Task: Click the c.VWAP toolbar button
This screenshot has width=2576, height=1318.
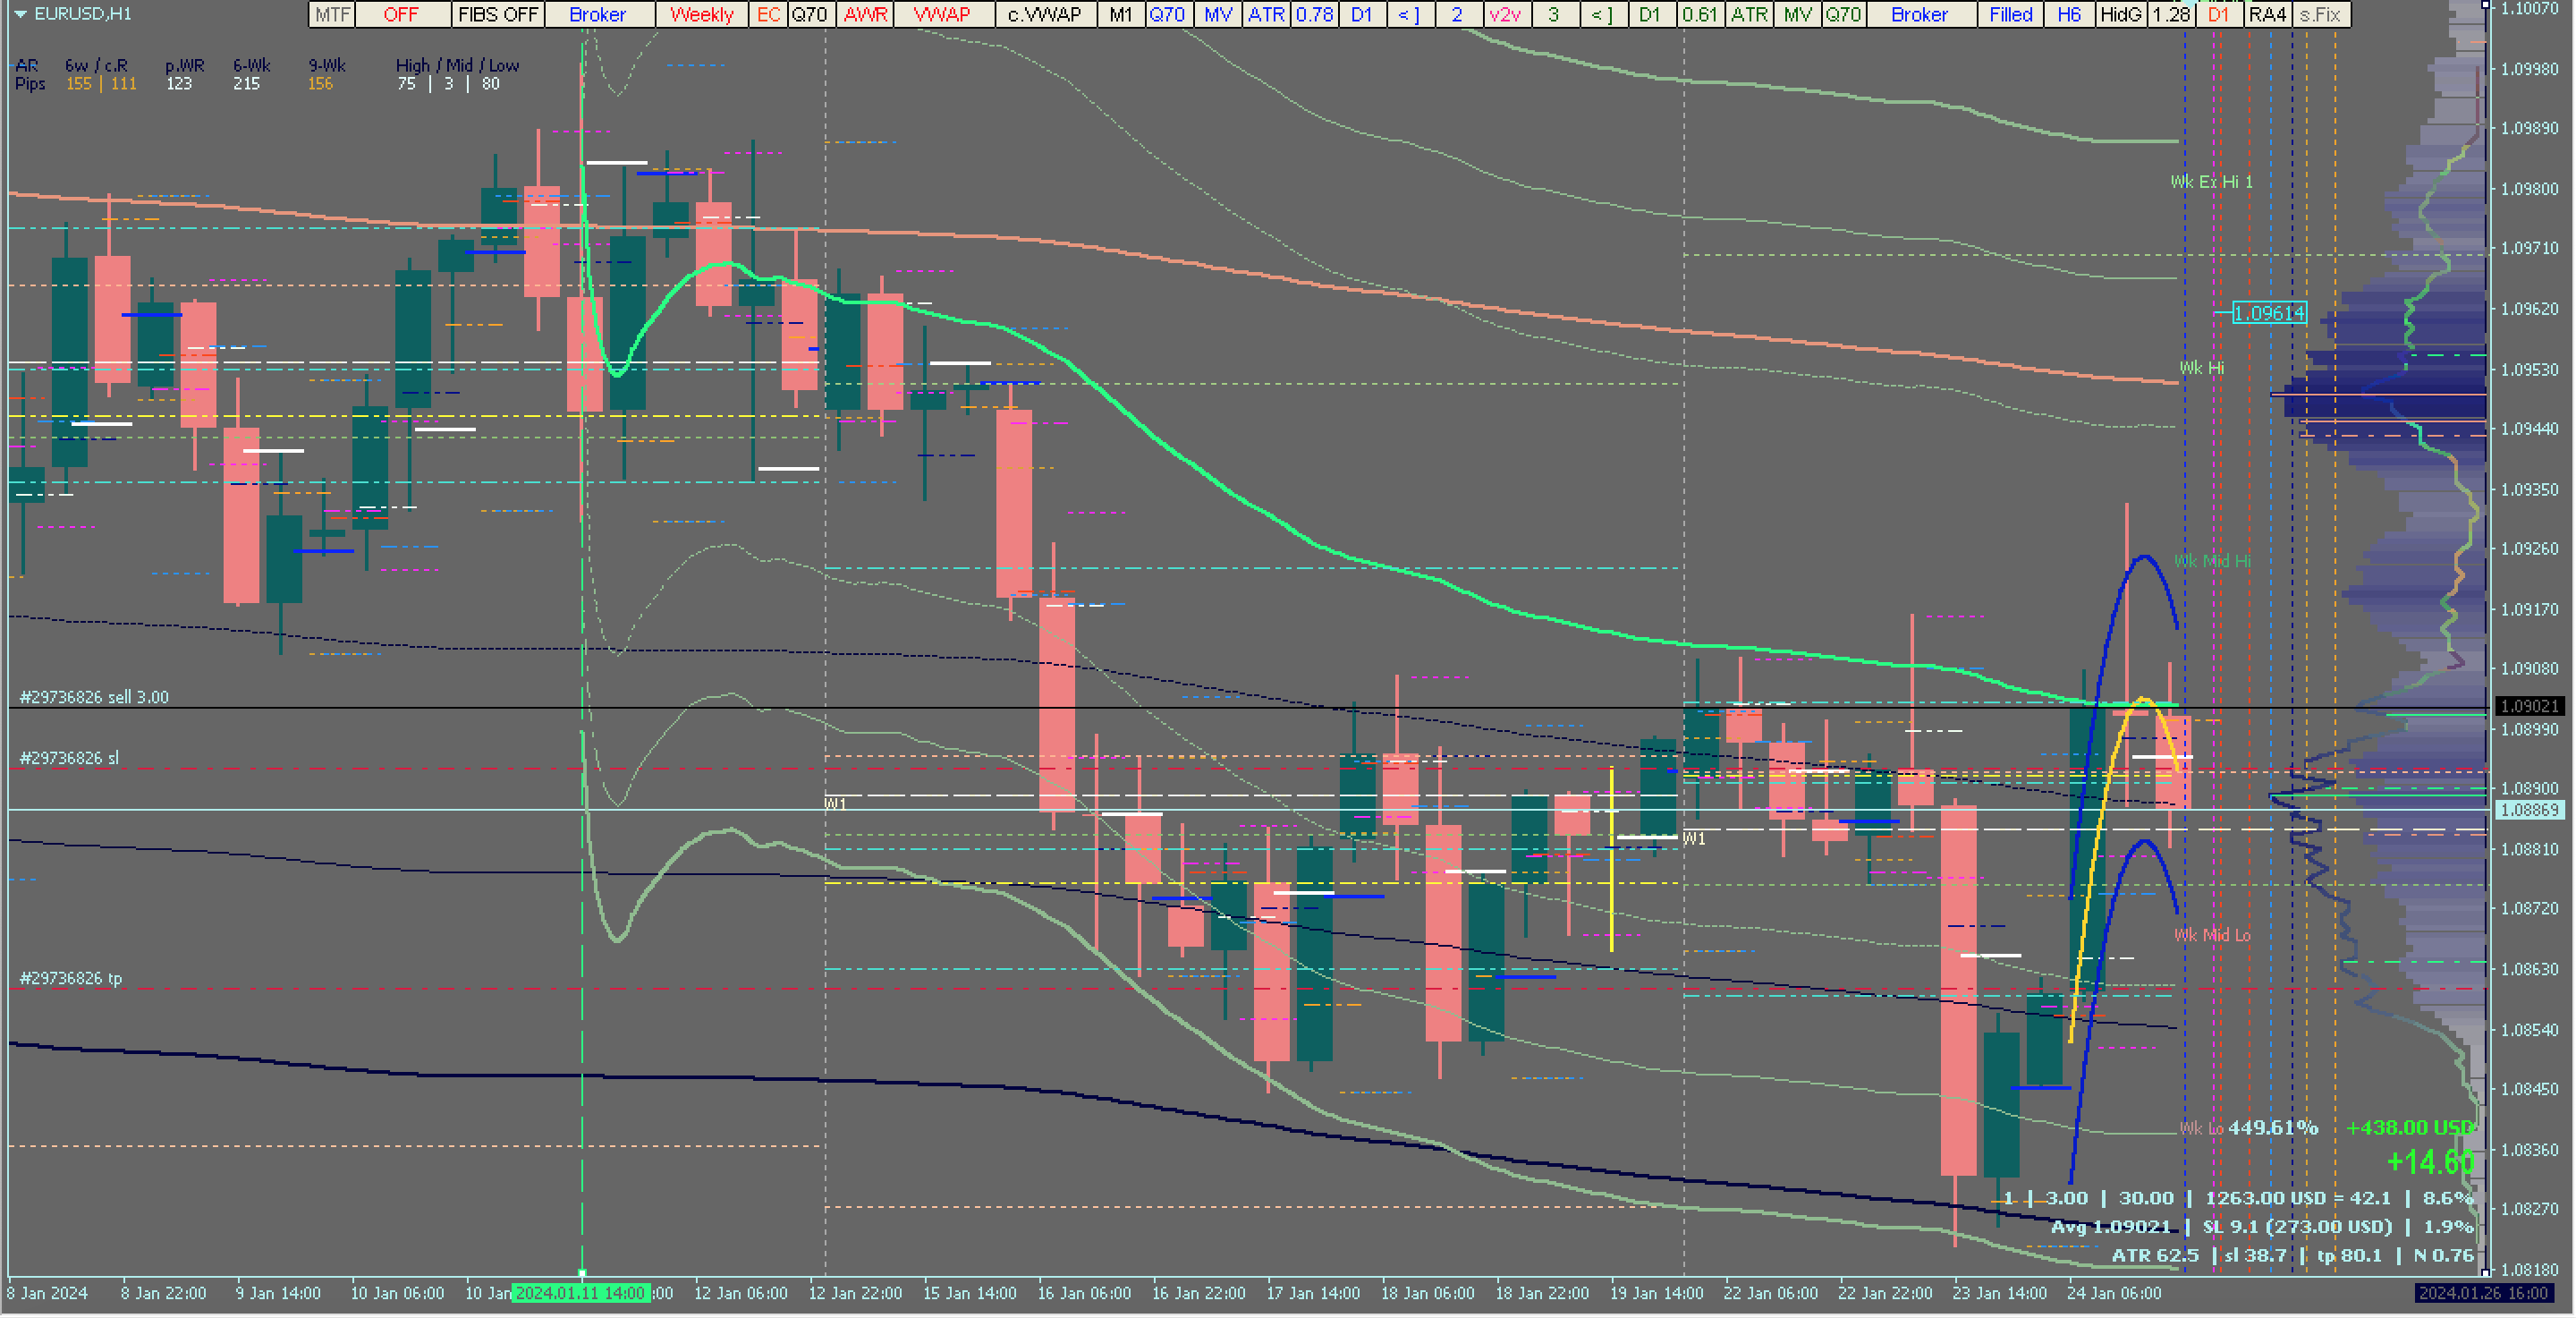Action: [x=1044, y=14]
